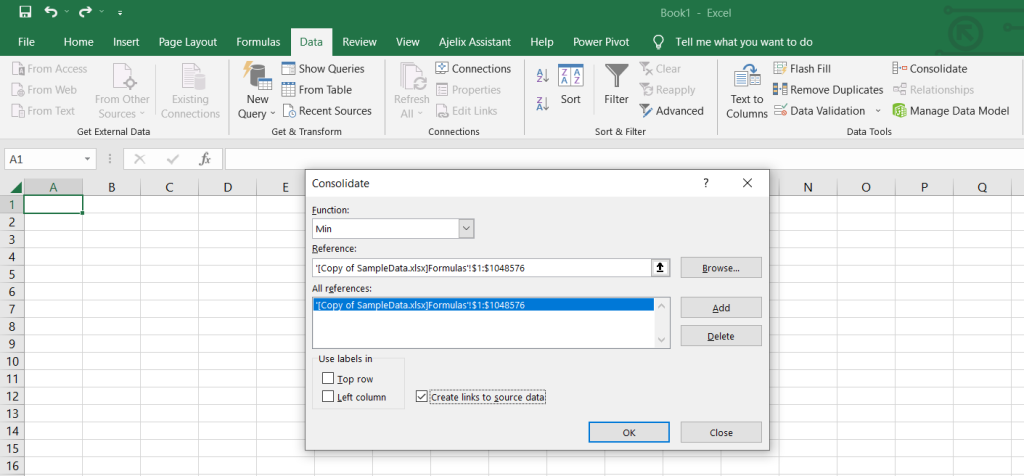Enable the Top row checkbox
The height and width of the screenshot is (476, 1024).
click(328, 379)
